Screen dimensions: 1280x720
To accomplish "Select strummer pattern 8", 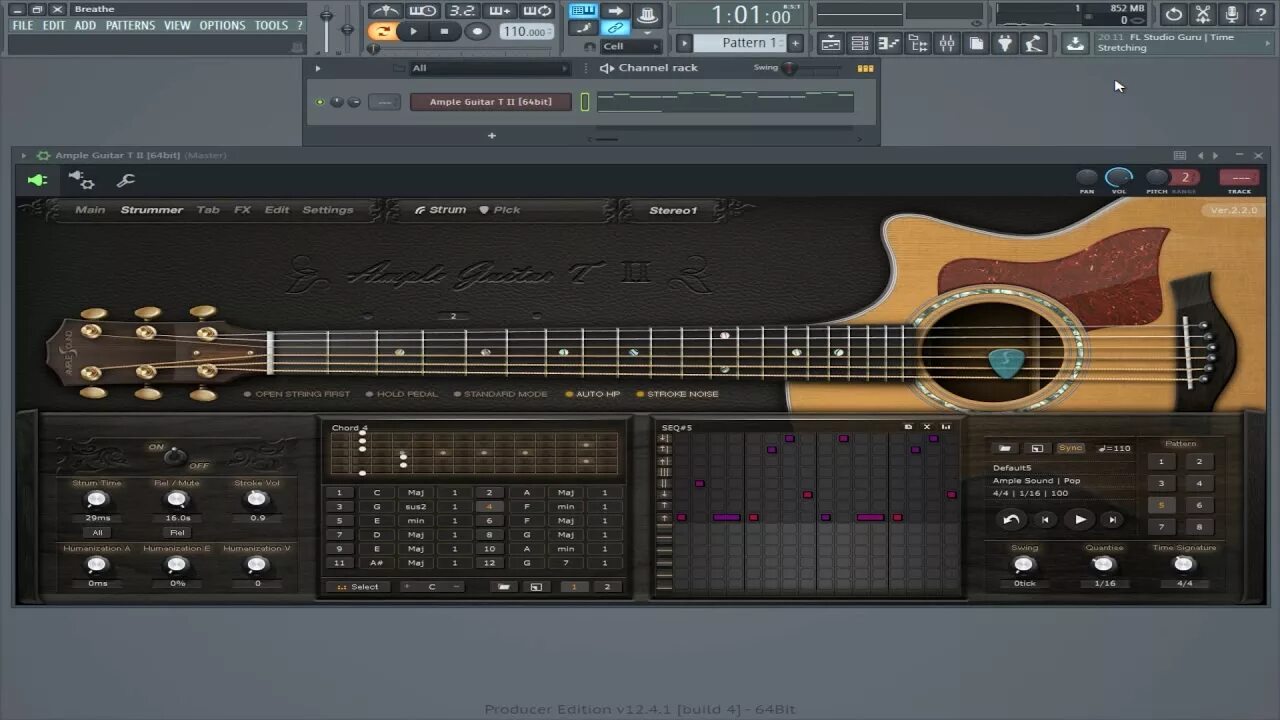I will (1199, 526).
